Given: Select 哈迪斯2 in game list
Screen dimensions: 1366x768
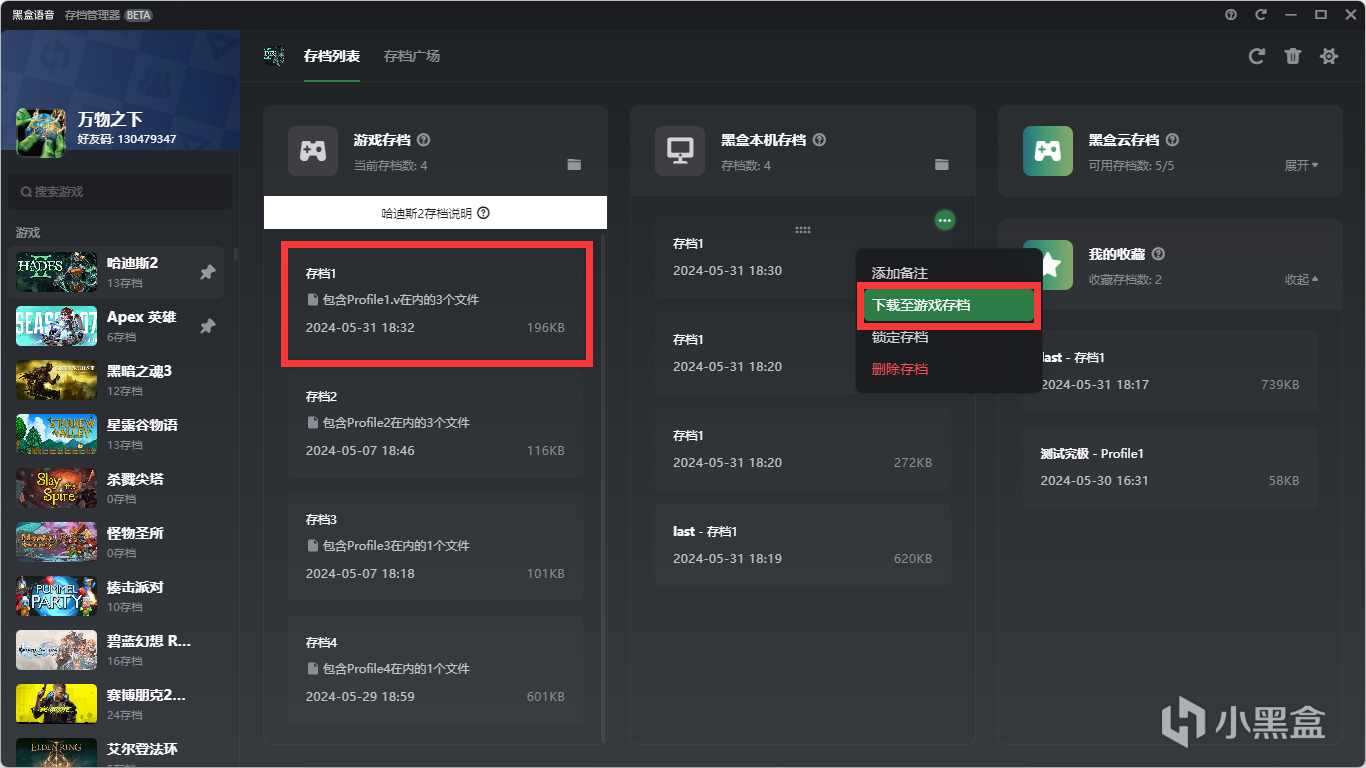Looking at the screenshot, I should point(116,272).
